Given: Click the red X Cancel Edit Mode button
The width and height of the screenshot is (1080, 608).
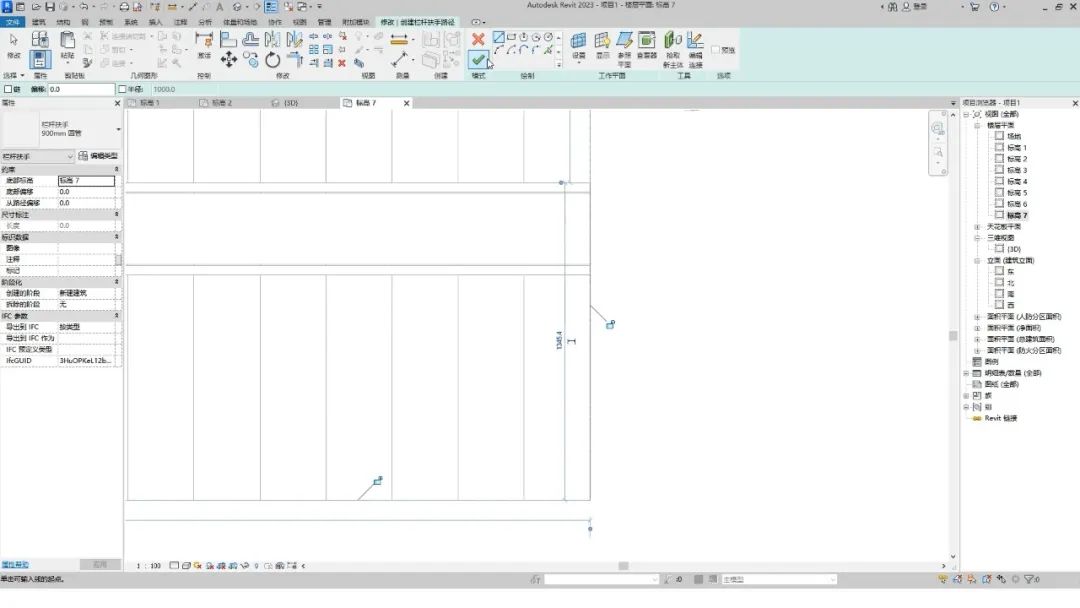Looking at the screenshot, I should tap(478, 39).
